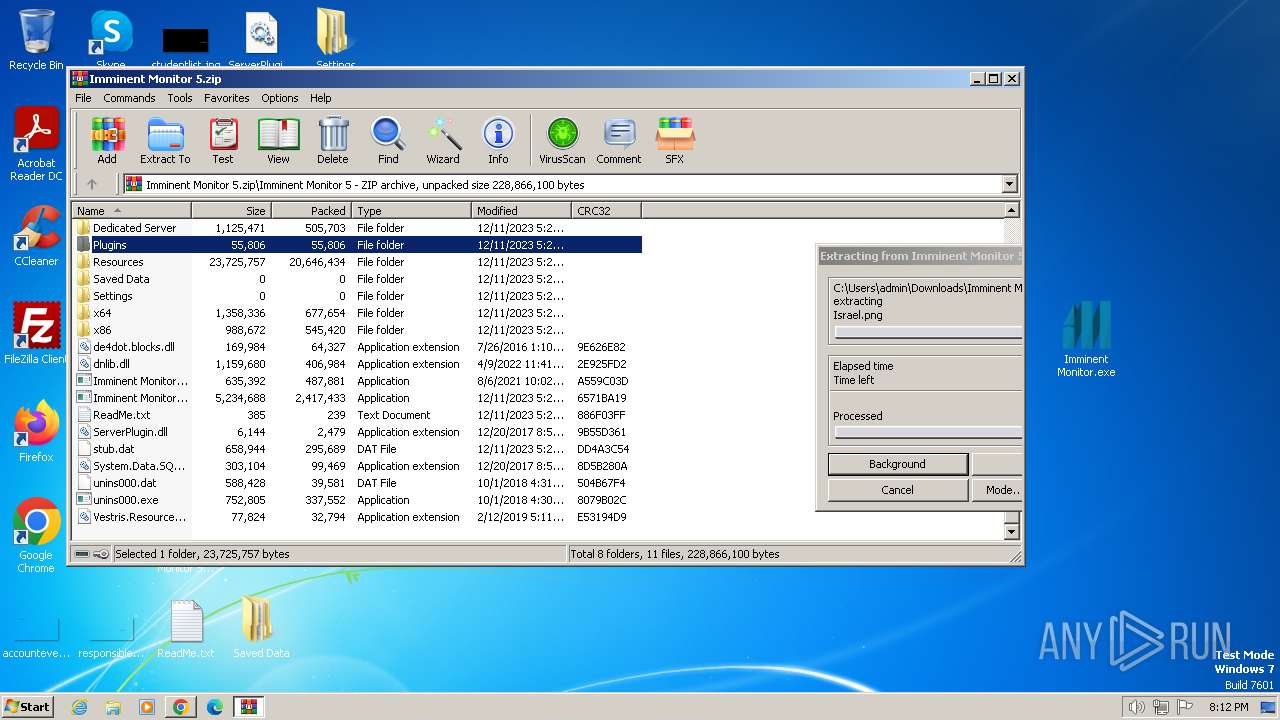Viewport: 1280px width, 720px height.
Task: Open the View toolbar icon
Action: (x=278, y=140)
